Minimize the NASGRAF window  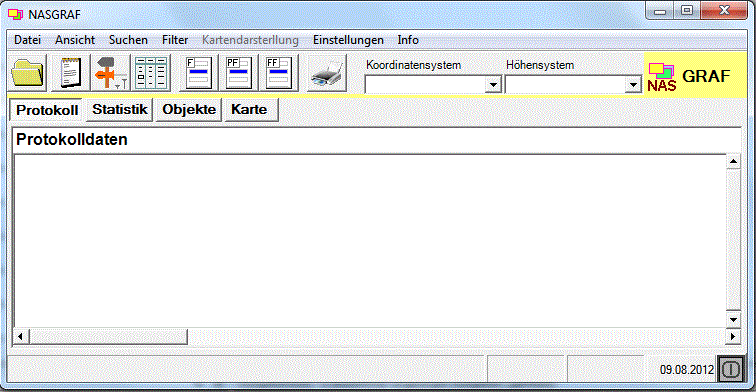[660, 12]
